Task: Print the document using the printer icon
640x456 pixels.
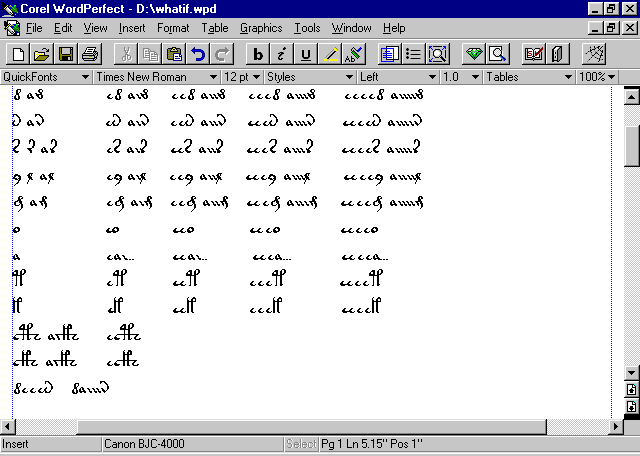Action: [x=89, y=54]
